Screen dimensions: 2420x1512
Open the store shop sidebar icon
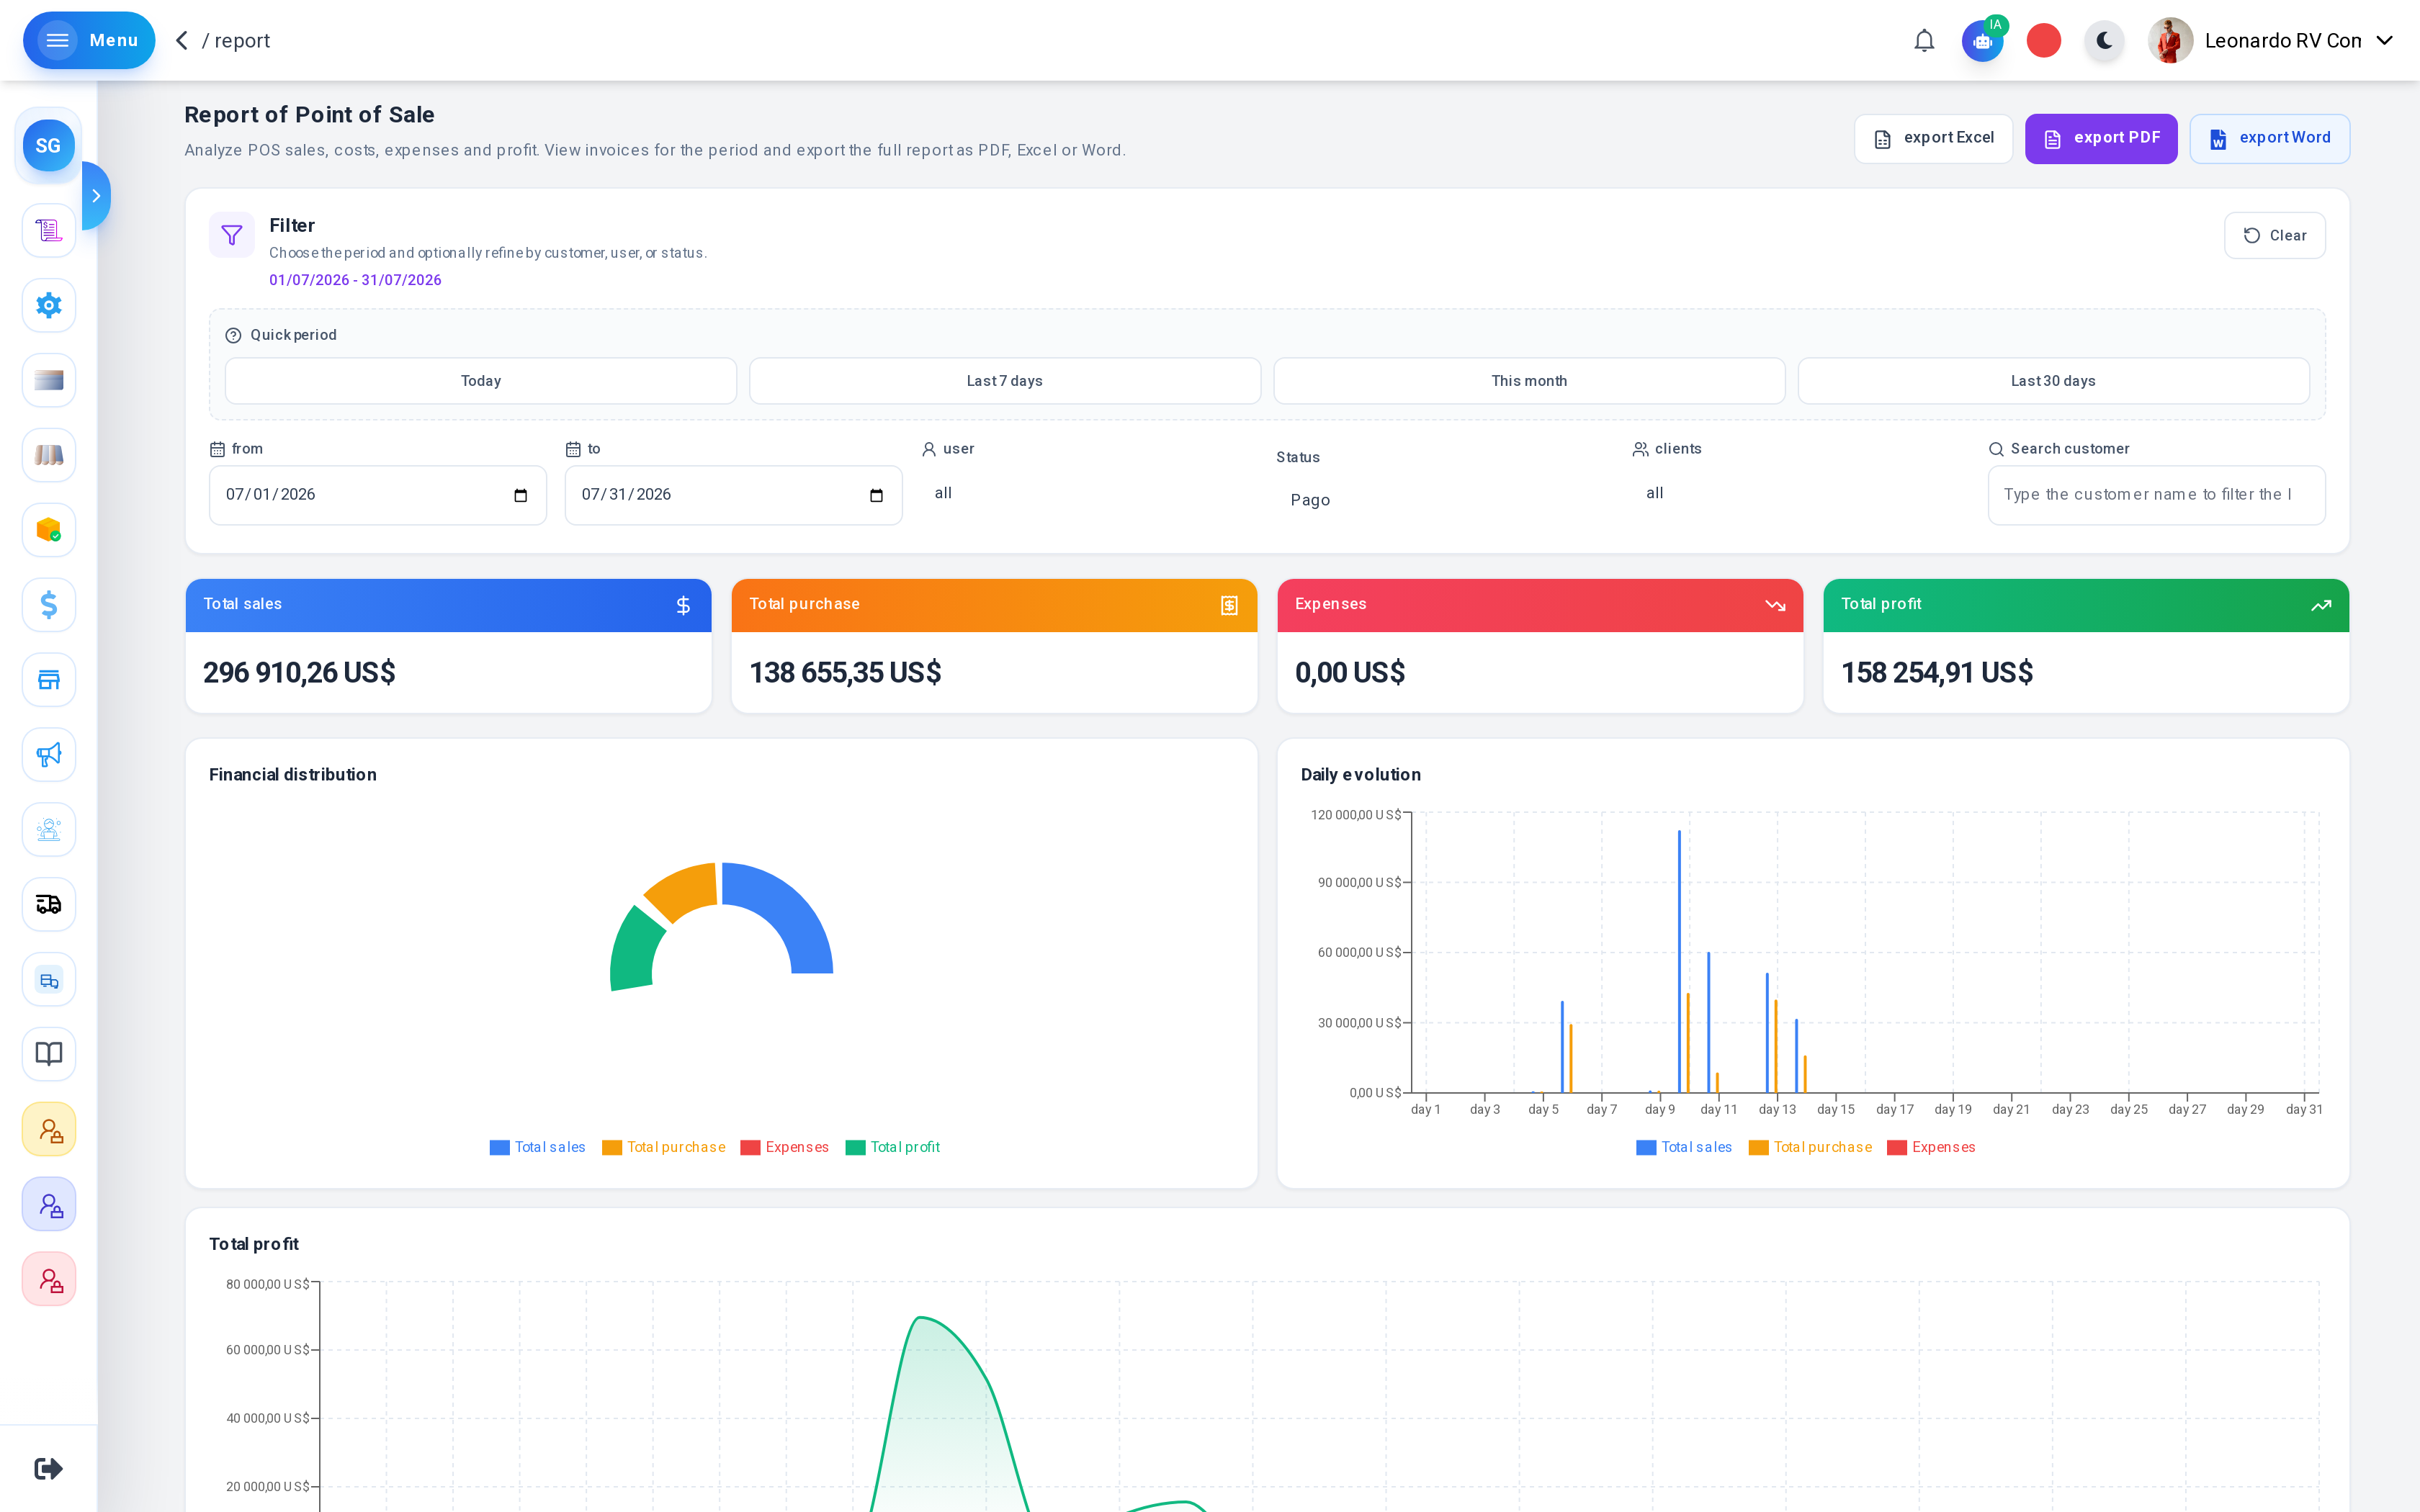[49, 680]
